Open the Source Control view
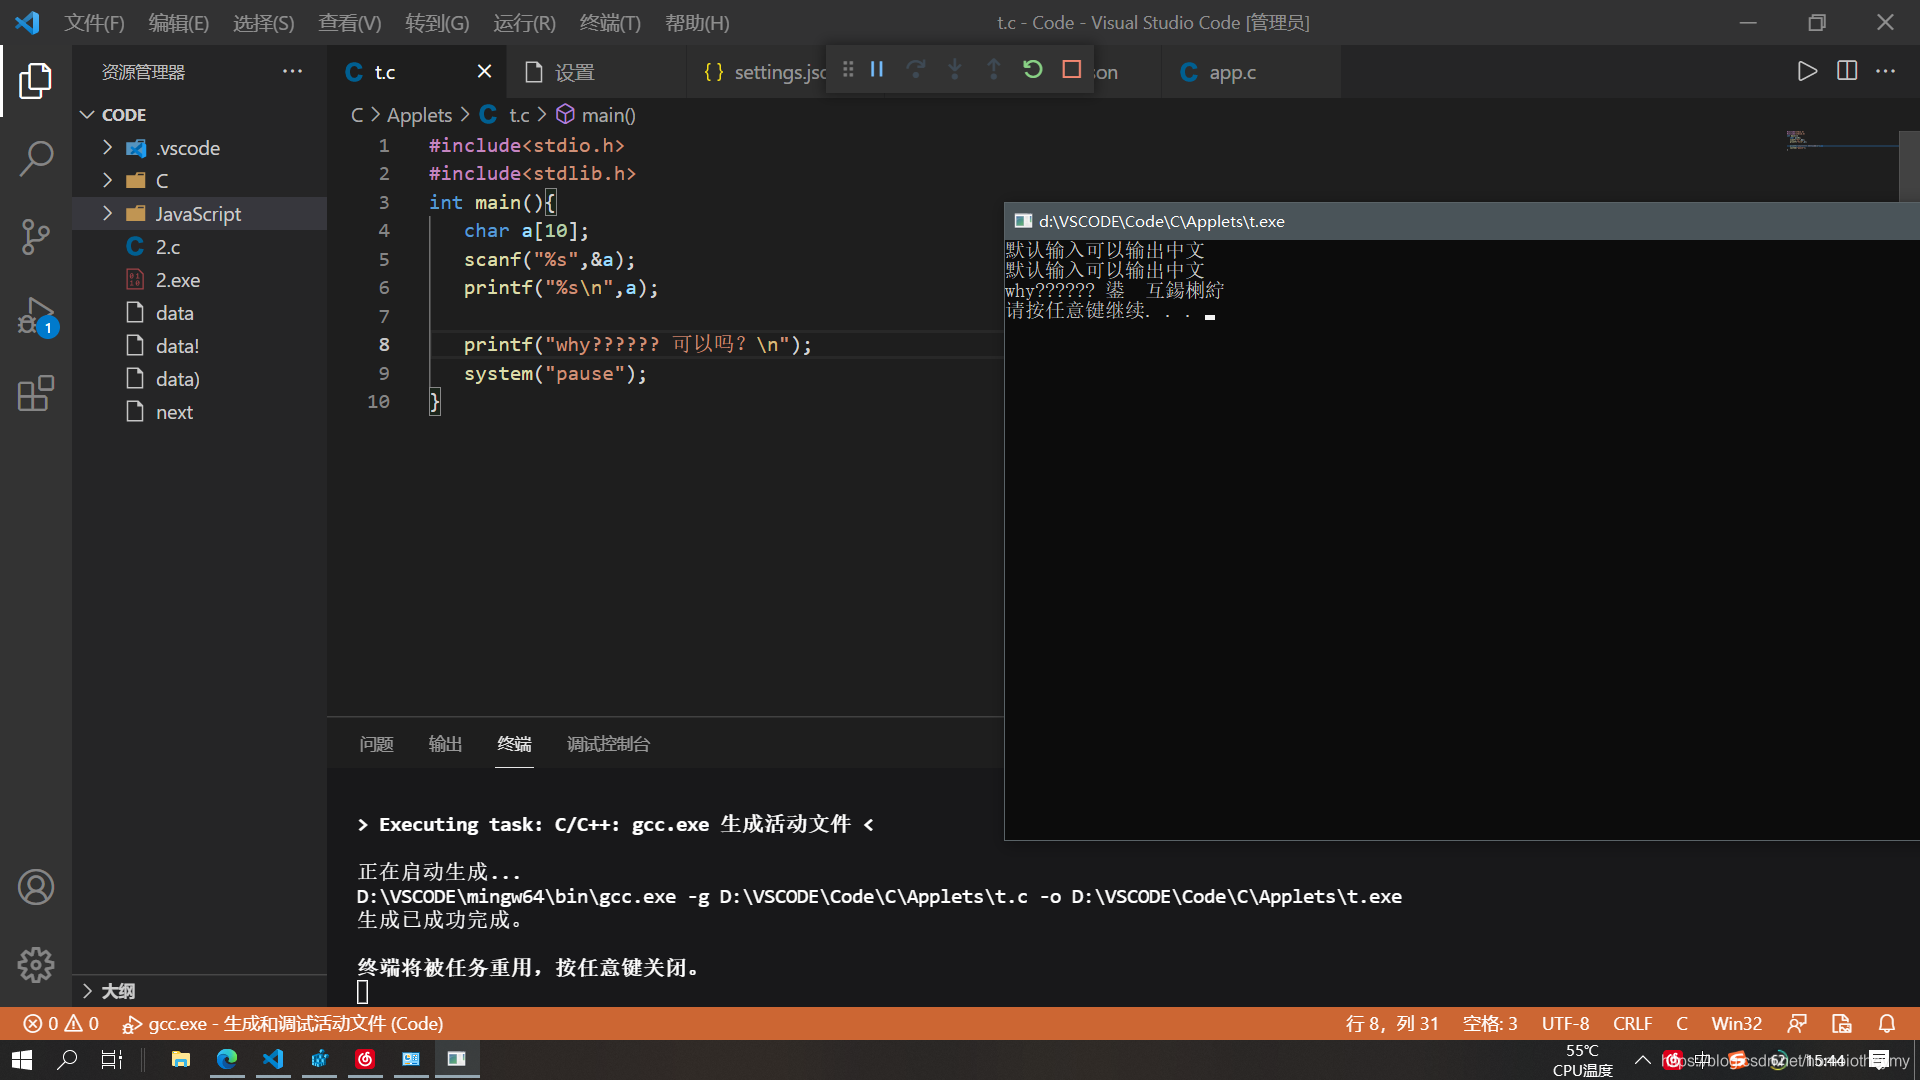 [x=36, y=237]
